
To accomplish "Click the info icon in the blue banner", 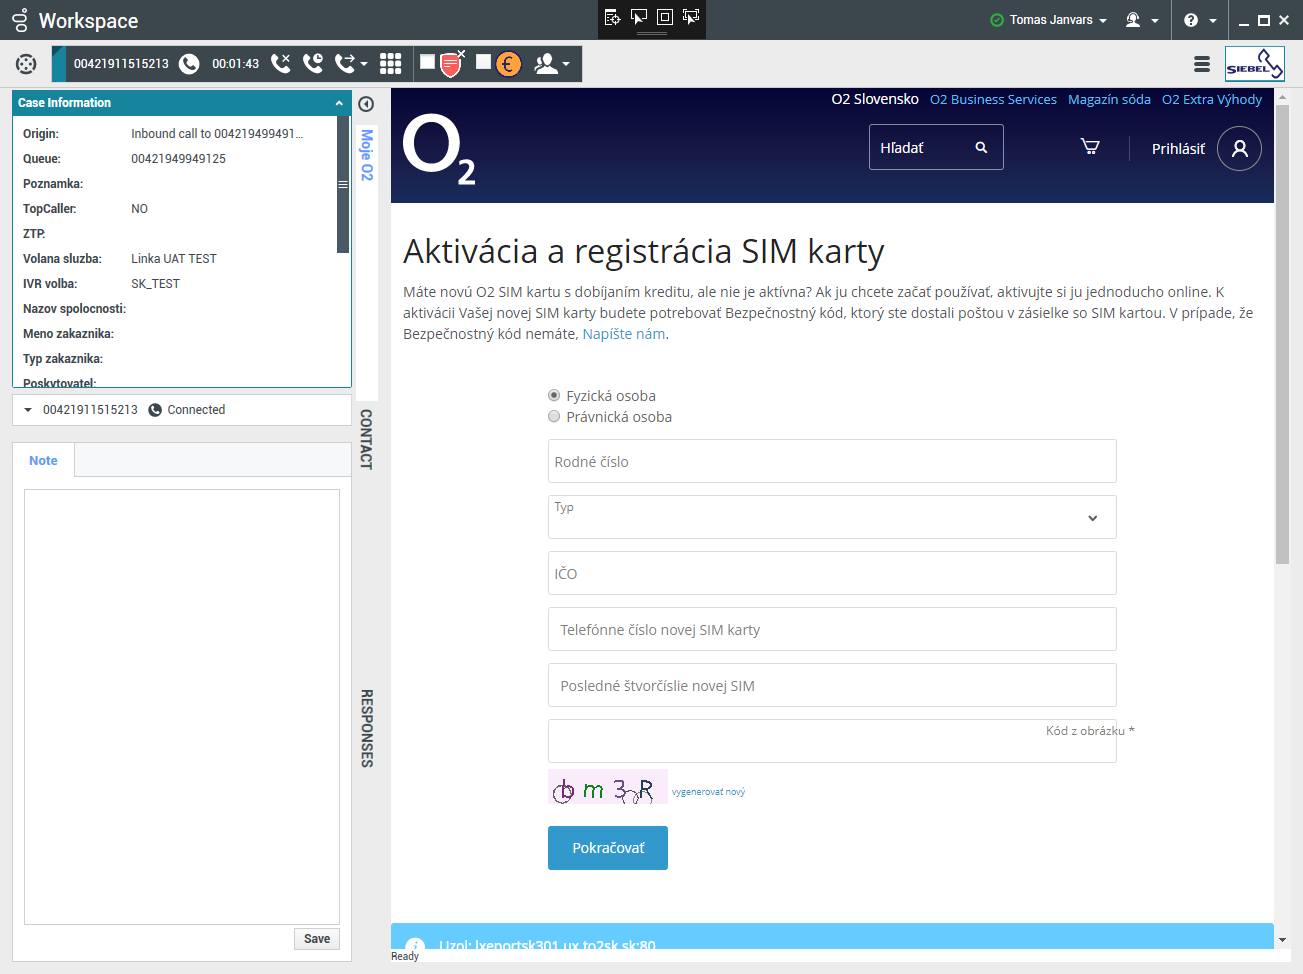I will (x=414, y=943).
